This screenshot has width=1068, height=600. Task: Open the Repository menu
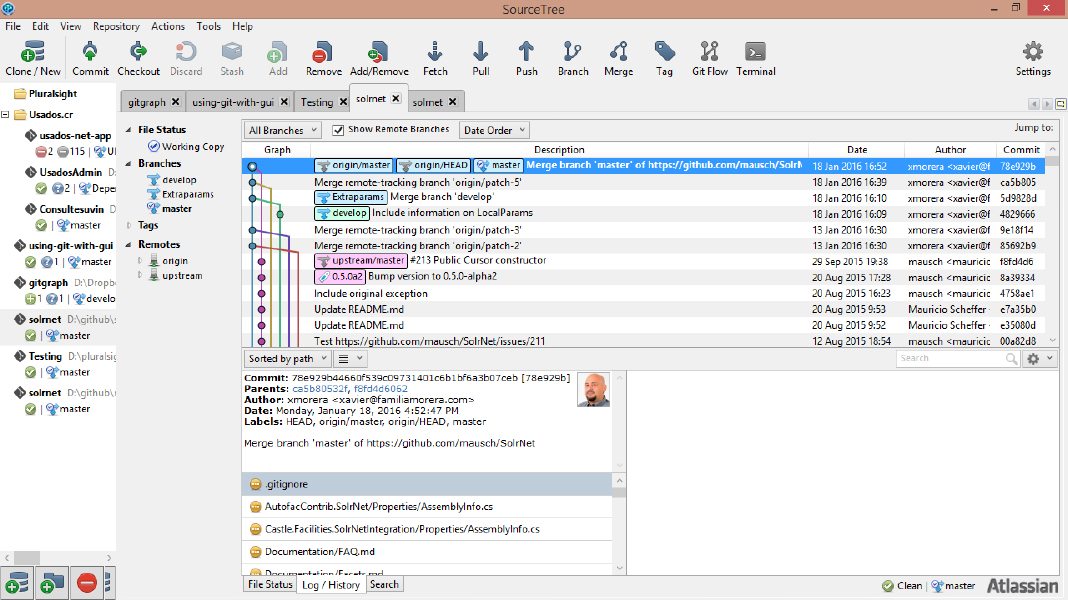click(x=116, y=26)
